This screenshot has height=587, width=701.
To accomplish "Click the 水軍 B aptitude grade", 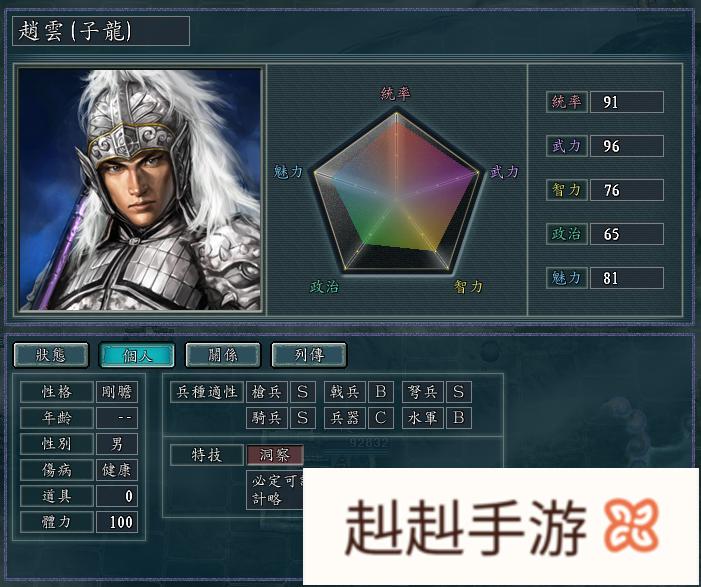I will [459, 418].
